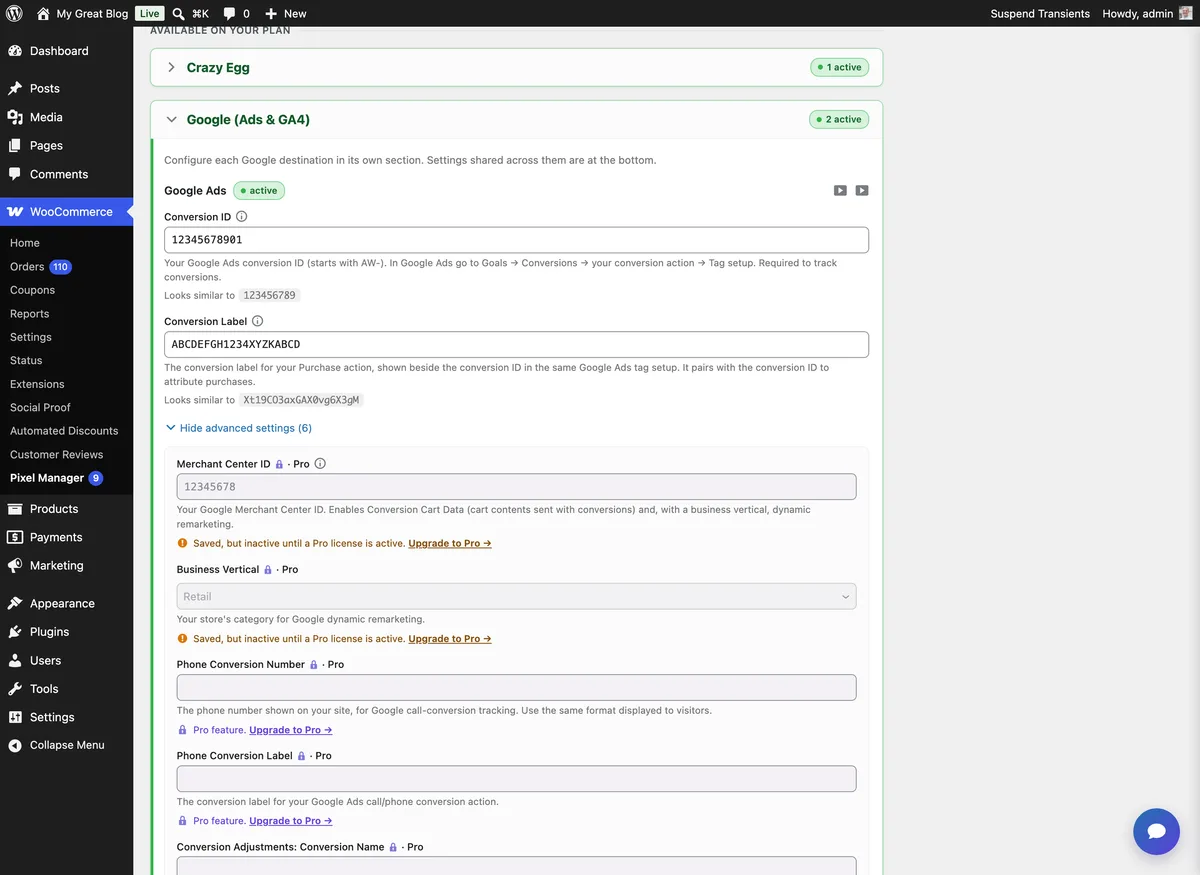
Task: Open the Pixel Manager submenu item
Action: (x=47, y=478)
